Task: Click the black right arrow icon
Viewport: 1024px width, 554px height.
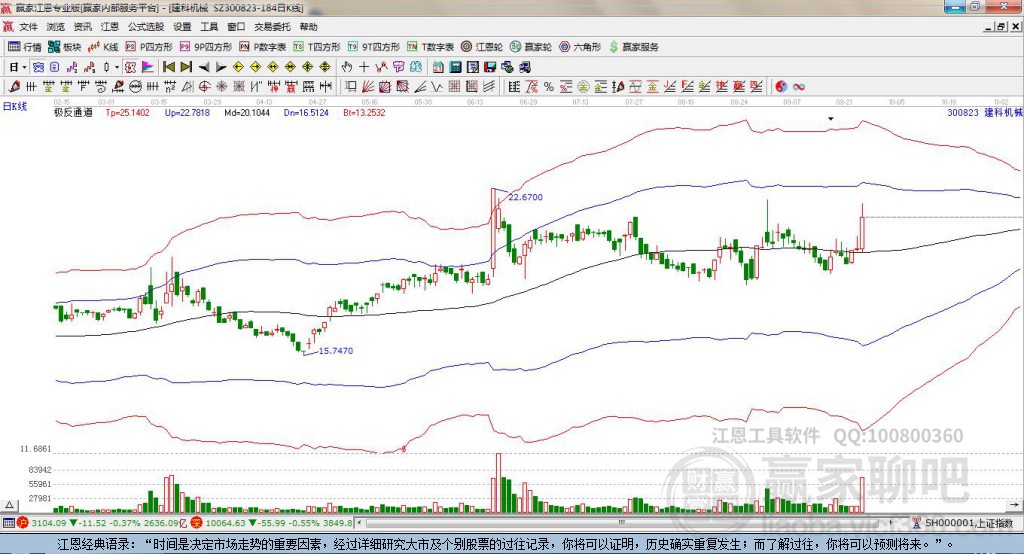Action: (x=221, y=67)
